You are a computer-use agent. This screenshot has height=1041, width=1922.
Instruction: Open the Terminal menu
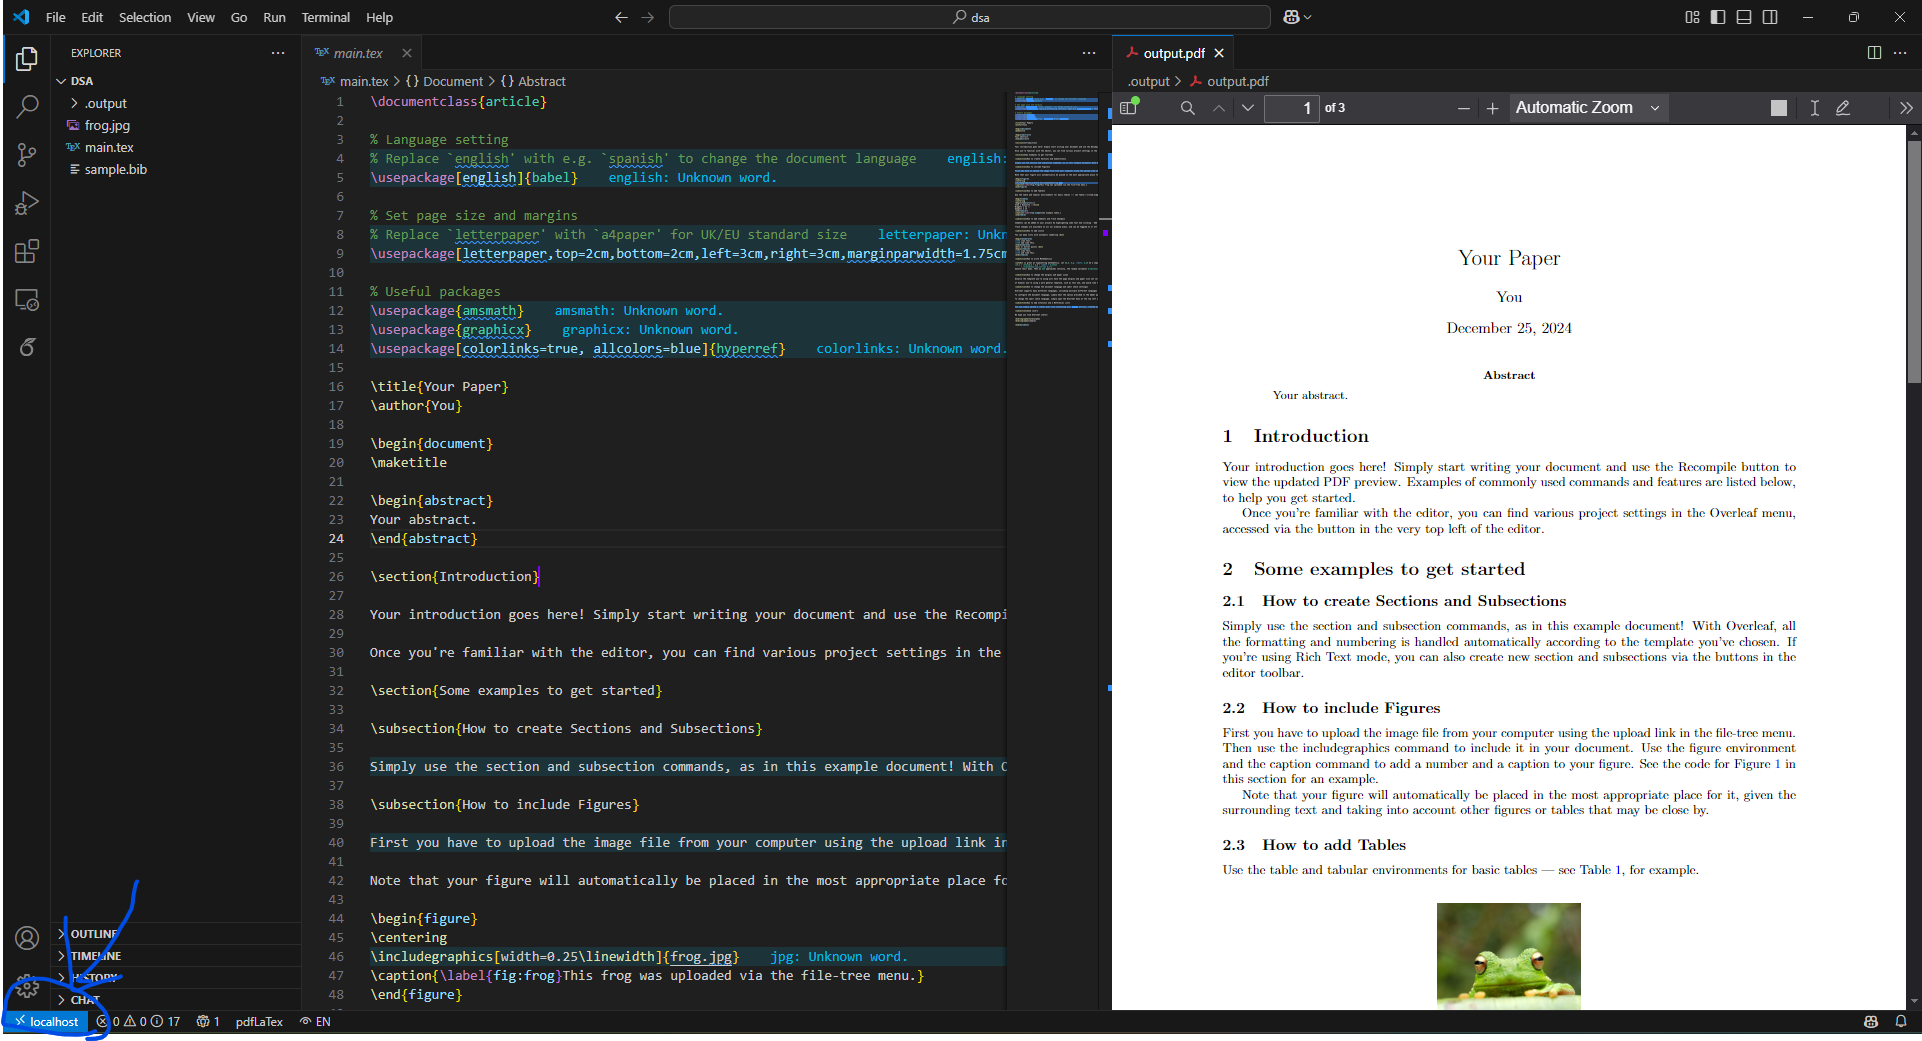325,17
